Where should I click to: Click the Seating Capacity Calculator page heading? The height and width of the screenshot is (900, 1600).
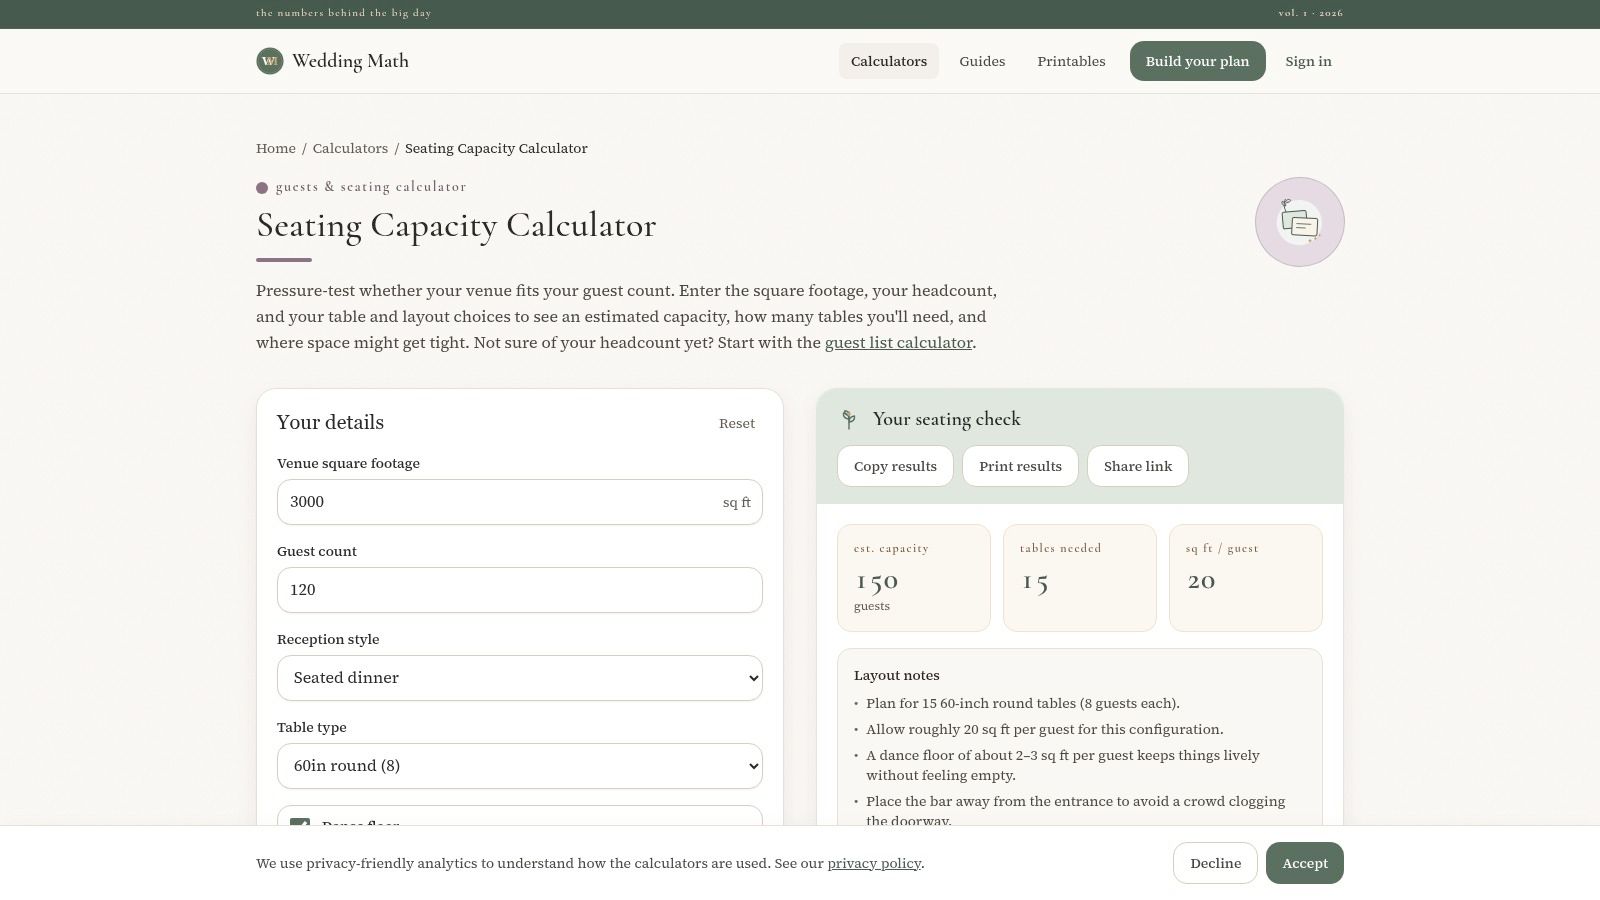(x=456, y=225)
